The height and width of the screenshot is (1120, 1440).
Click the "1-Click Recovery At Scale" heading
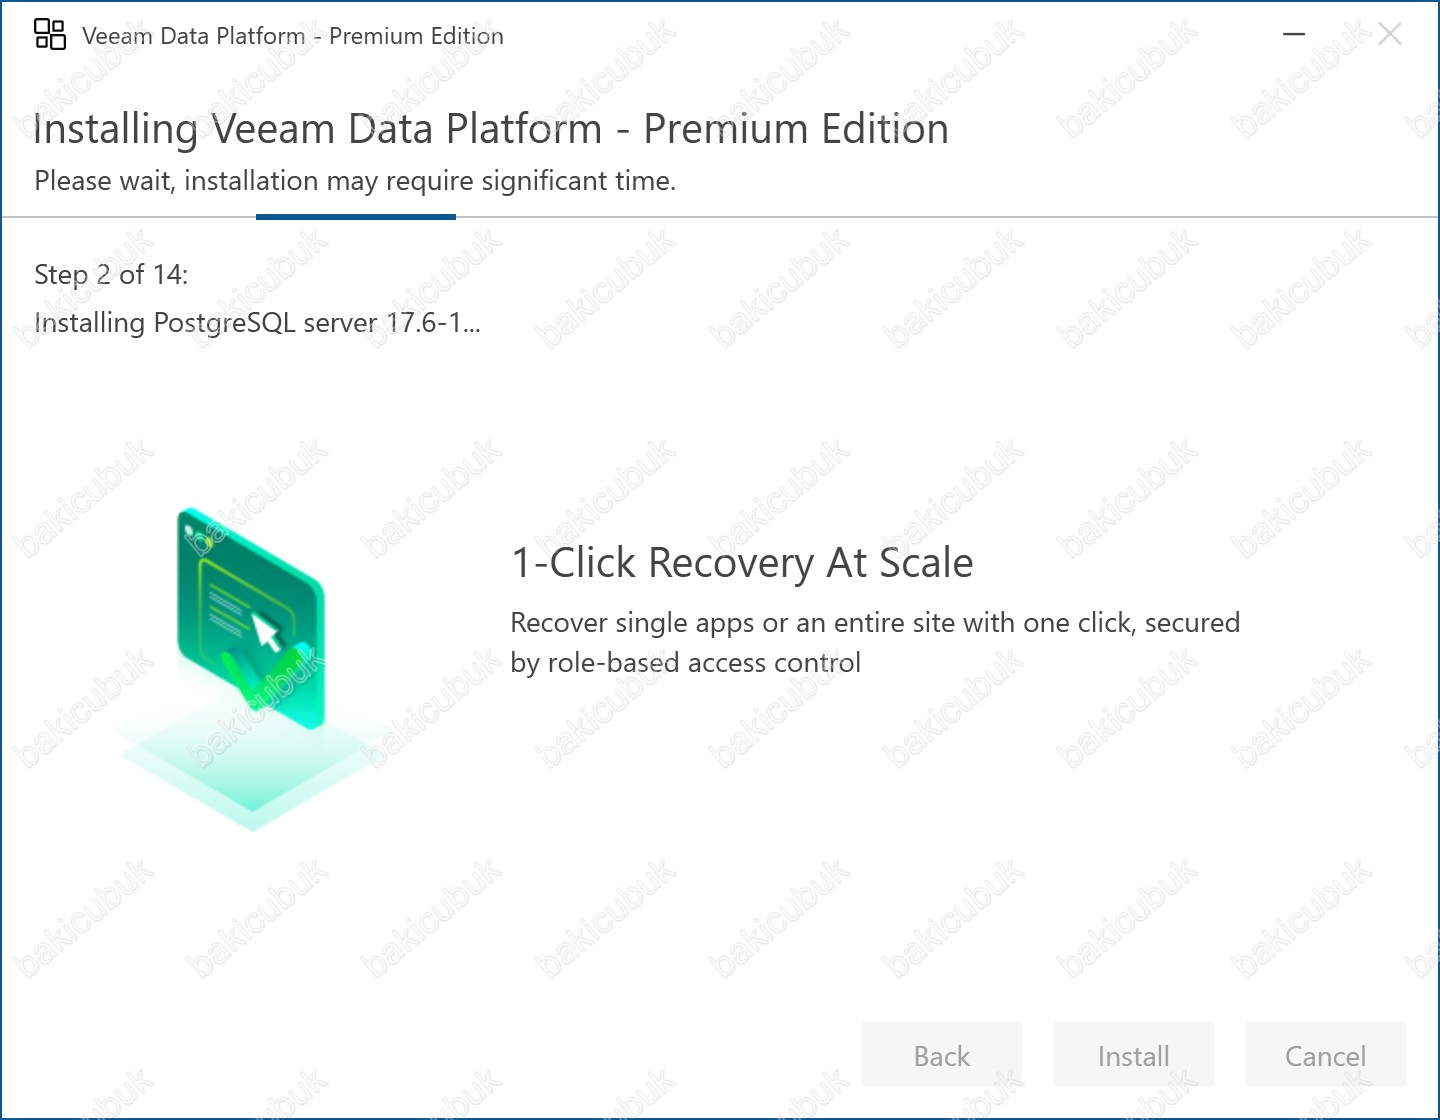741,563
